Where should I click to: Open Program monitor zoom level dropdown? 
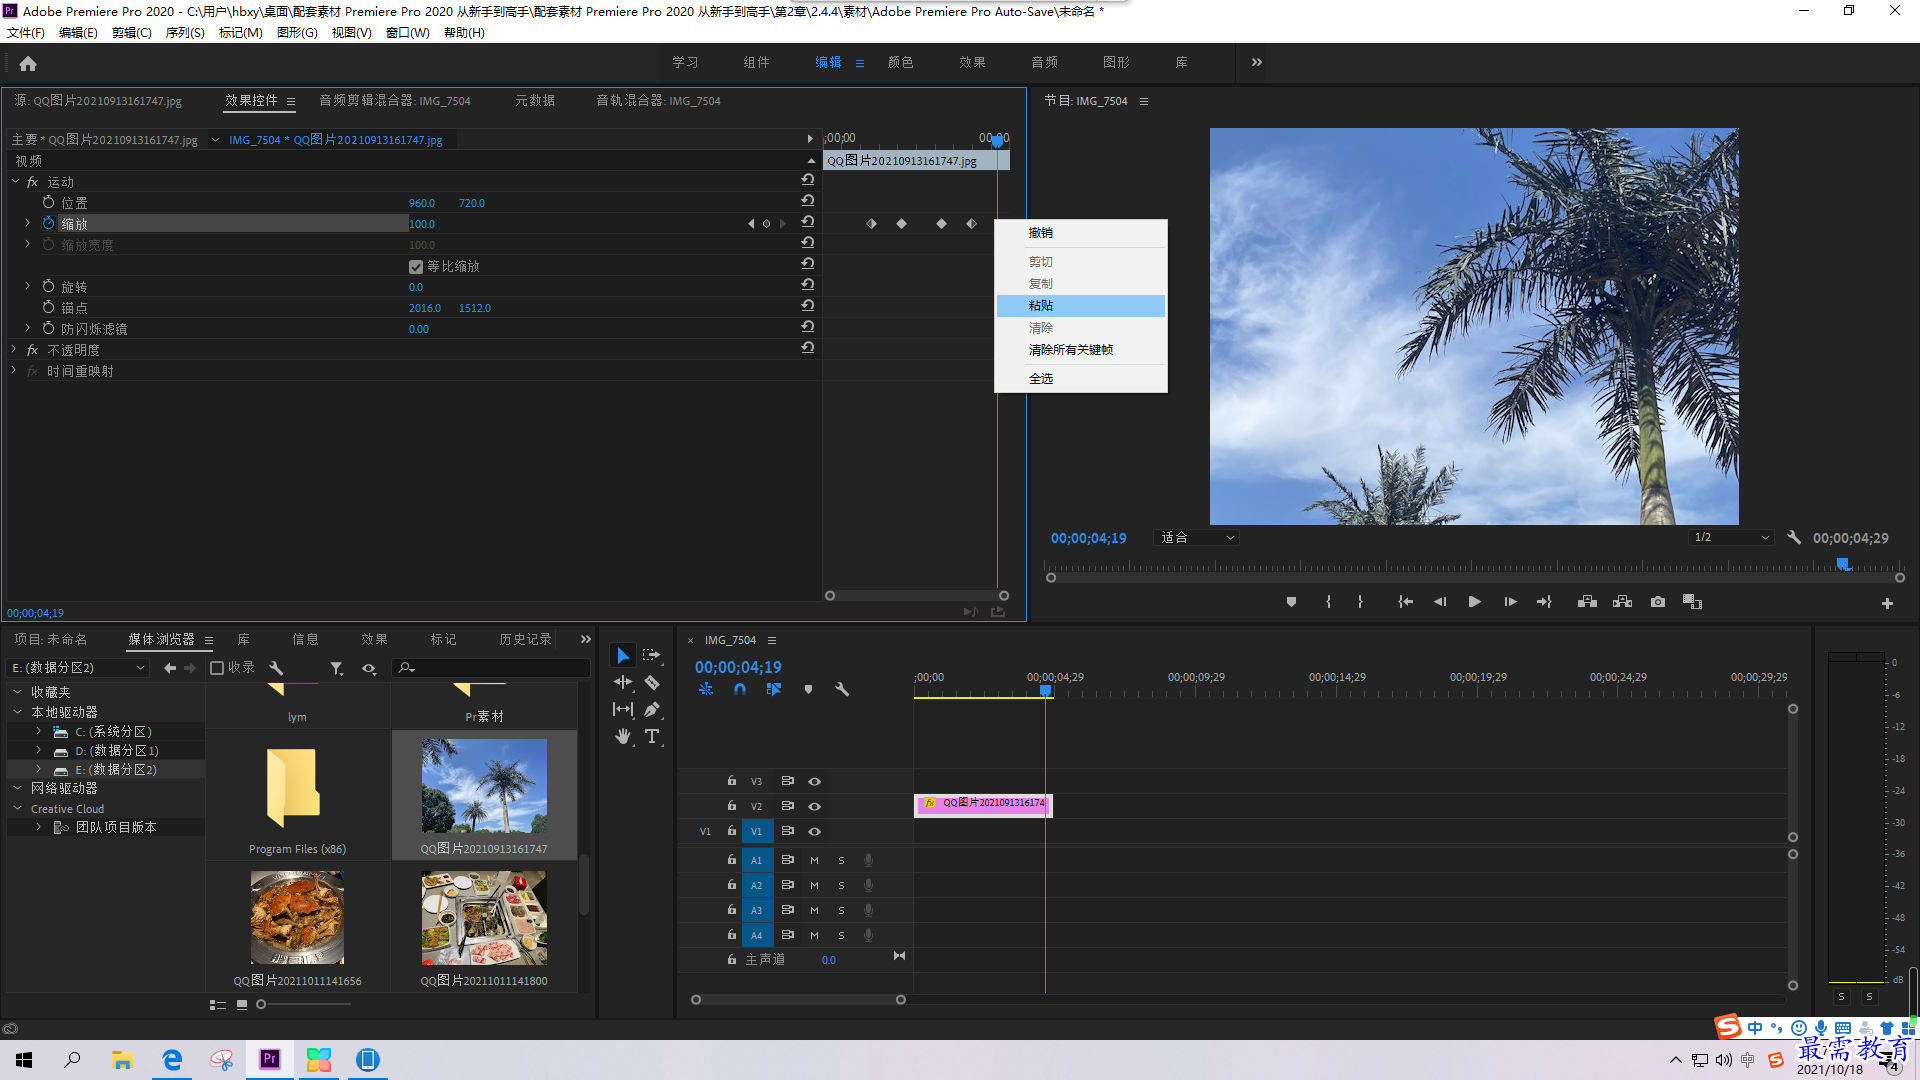point(1196,538)
